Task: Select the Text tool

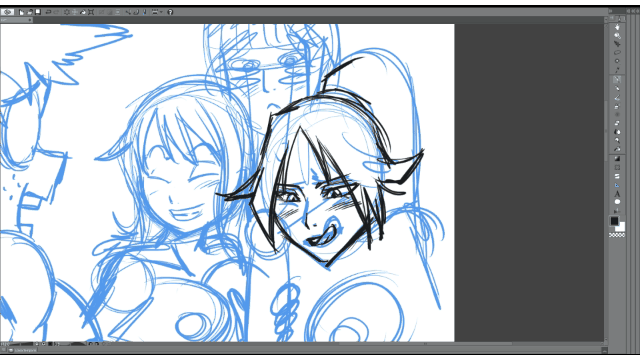Action: click(x=617, y=194)
